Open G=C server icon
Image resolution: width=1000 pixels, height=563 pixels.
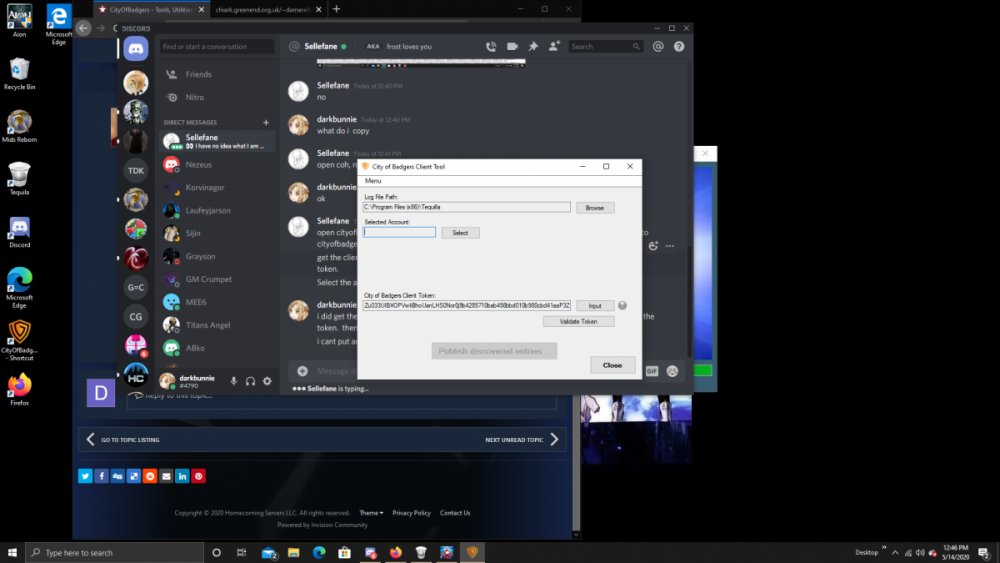(136, 287)
